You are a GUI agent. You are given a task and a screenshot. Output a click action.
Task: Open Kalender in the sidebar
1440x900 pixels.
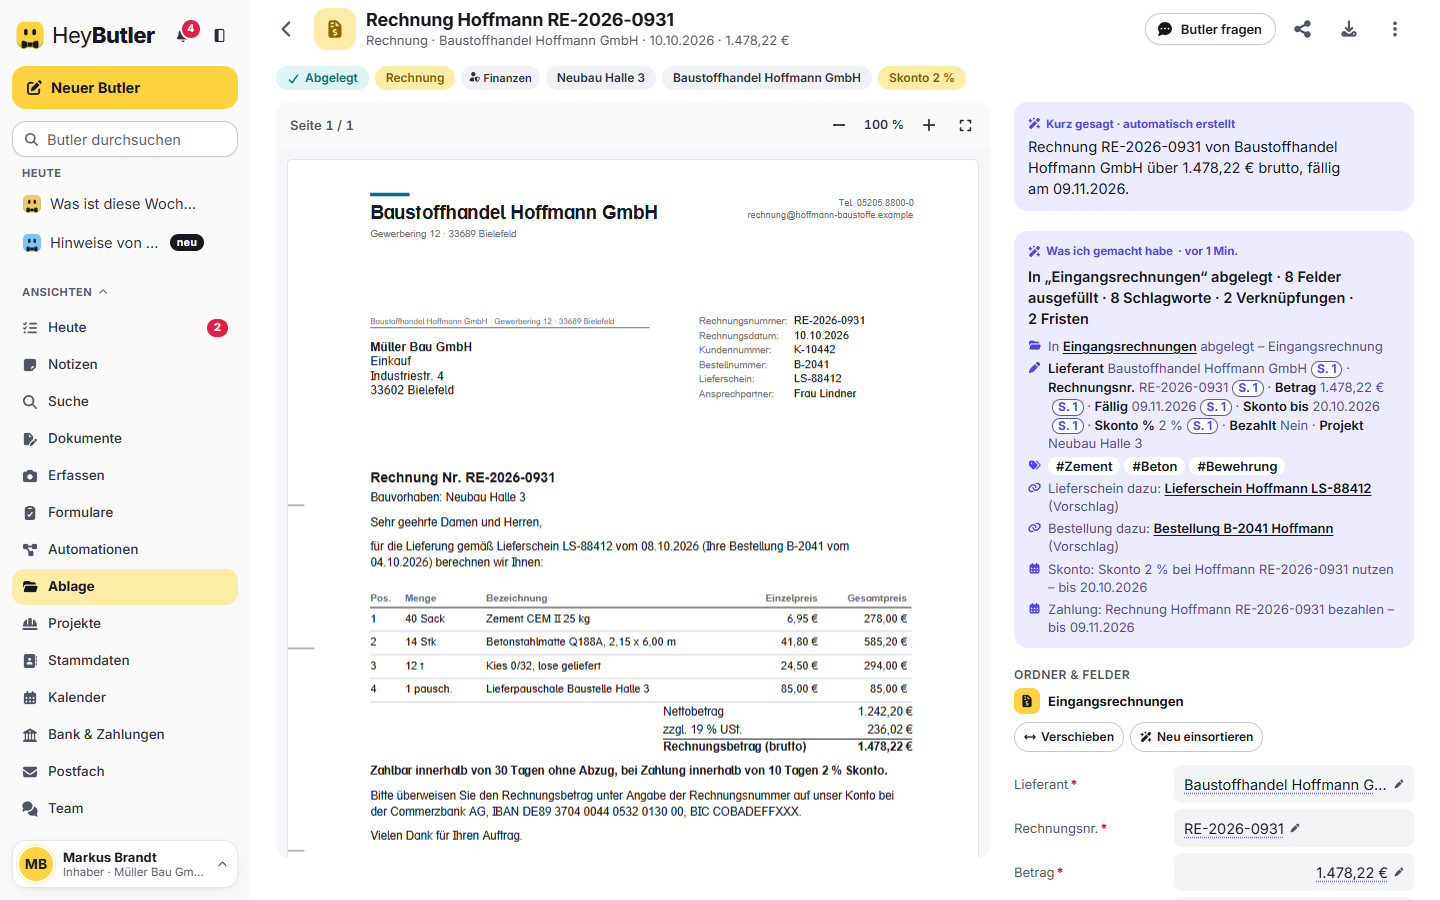[x=125, y=697]
